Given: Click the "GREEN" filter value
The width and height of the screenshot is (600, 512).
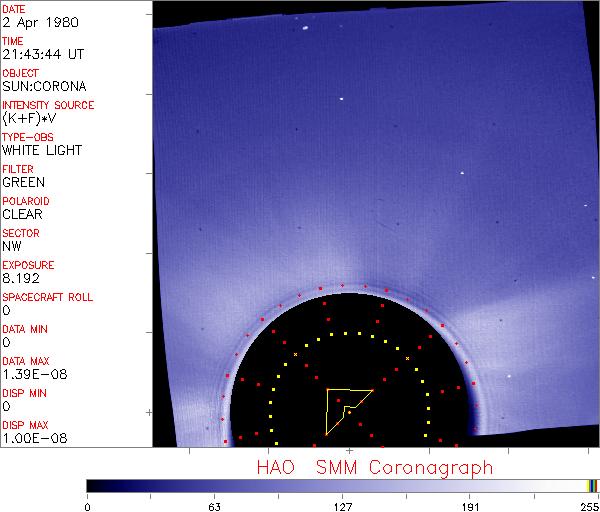Looking at the screenshot, I should click(x=23, y=183).
